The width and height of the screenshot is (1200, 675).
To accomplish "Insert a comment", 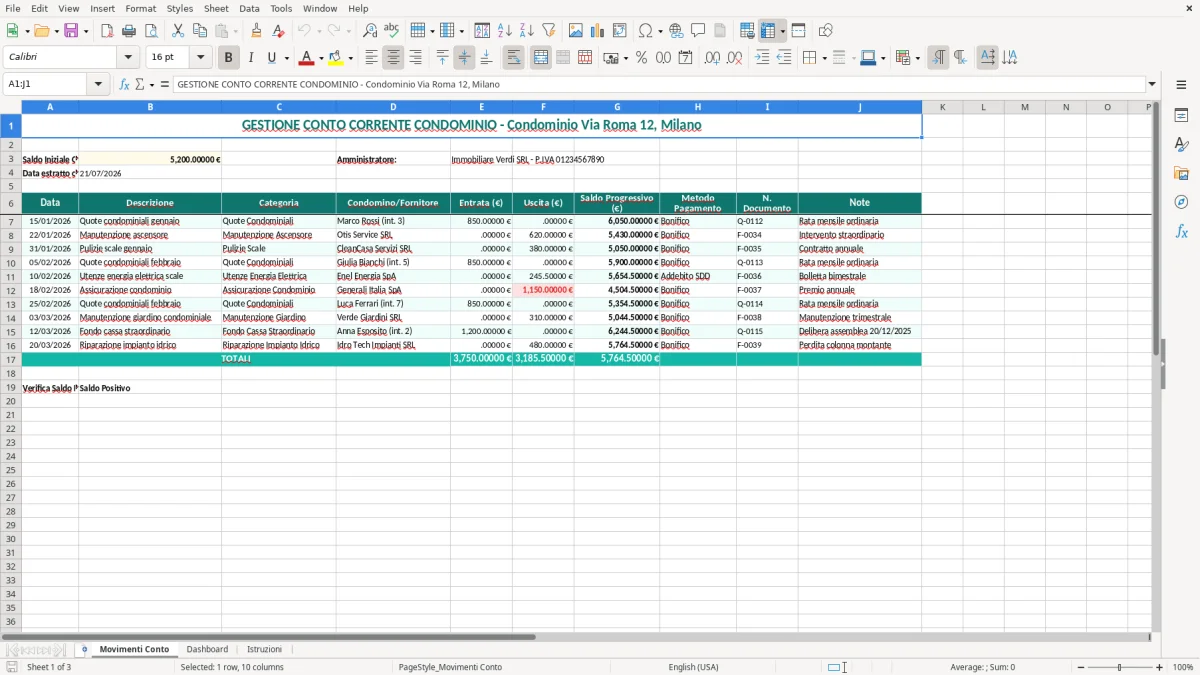I will (698, 31).
